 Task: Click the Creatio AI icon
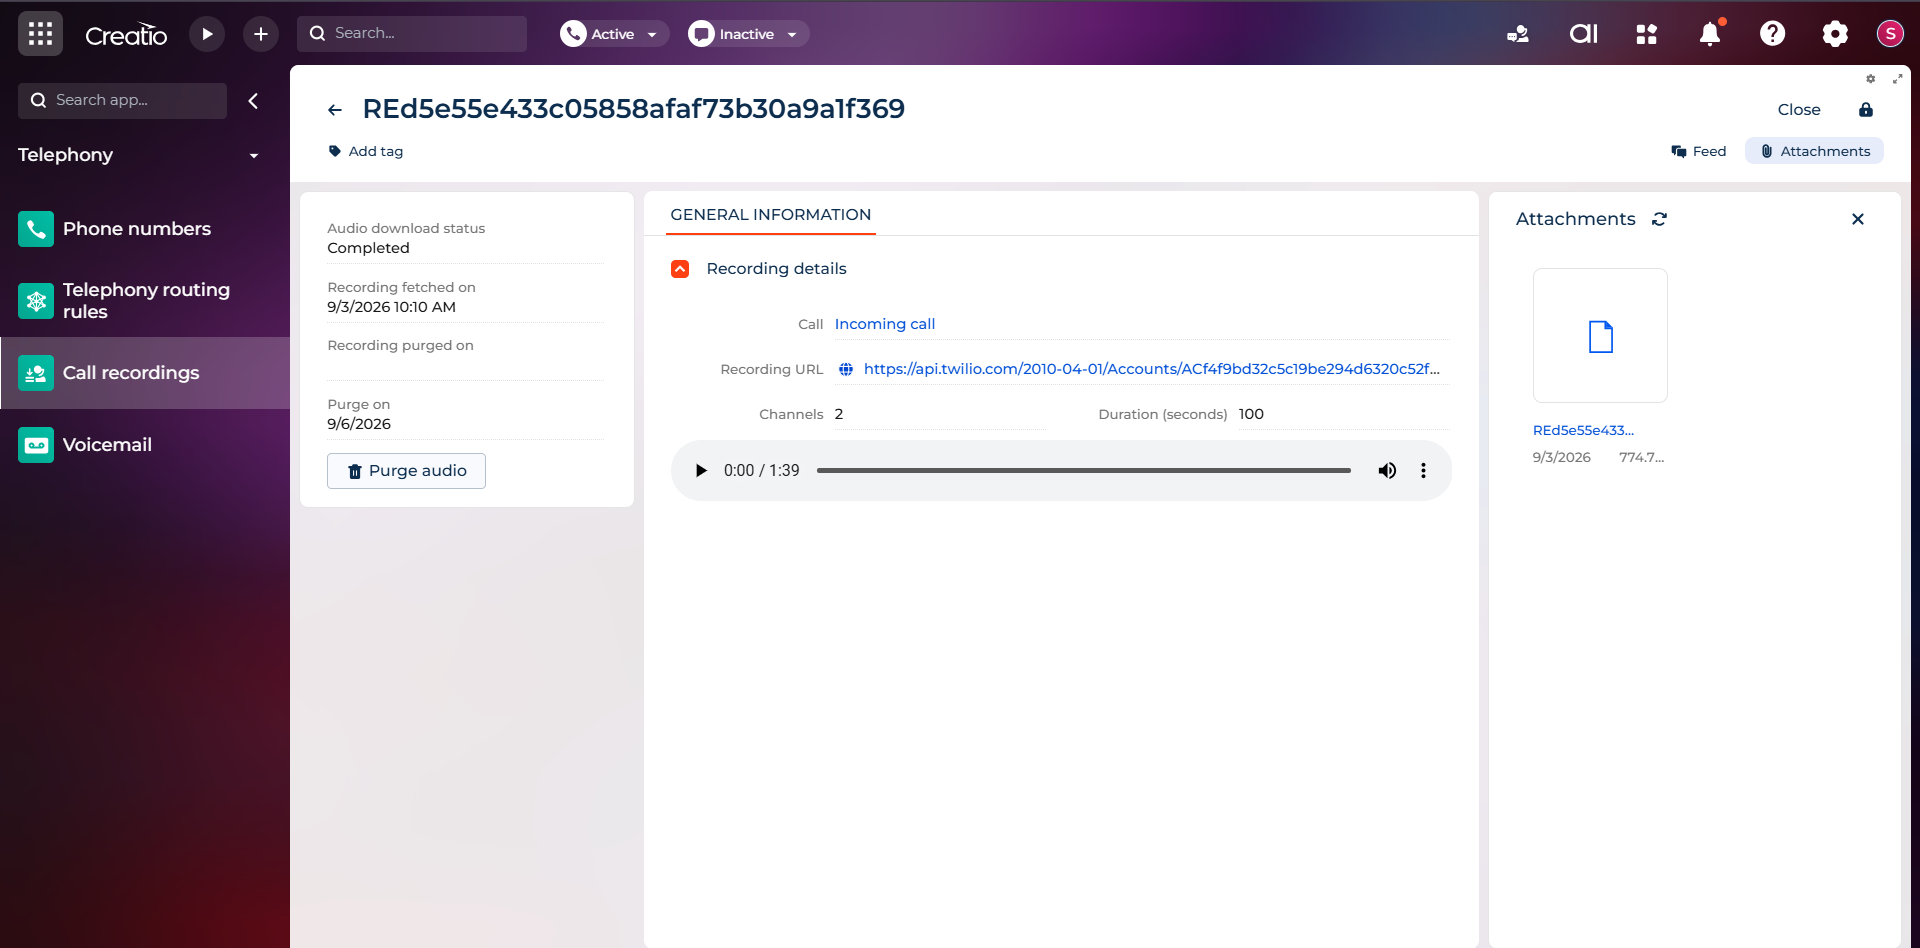(x=1583, y=34)
